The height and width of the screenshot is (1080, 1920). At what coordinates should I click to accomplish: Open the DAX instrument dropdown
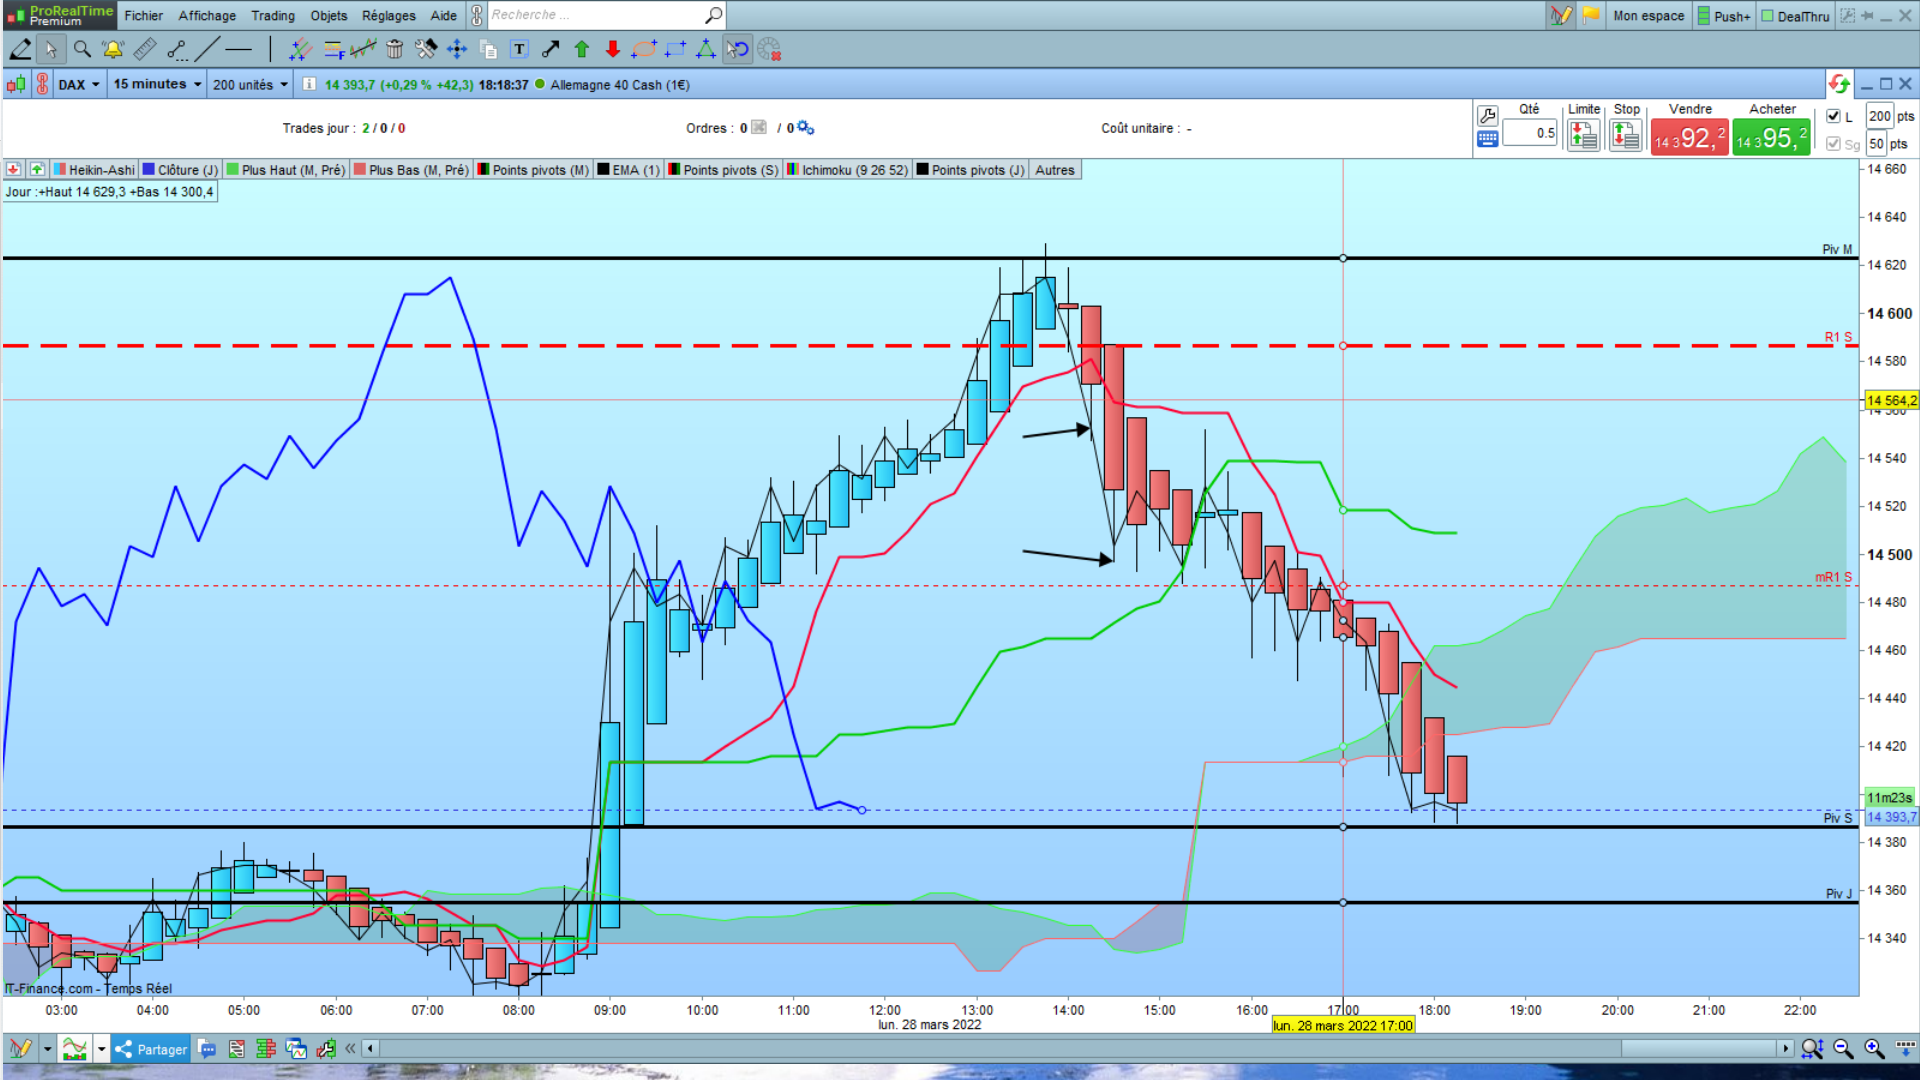pos(79,85)
